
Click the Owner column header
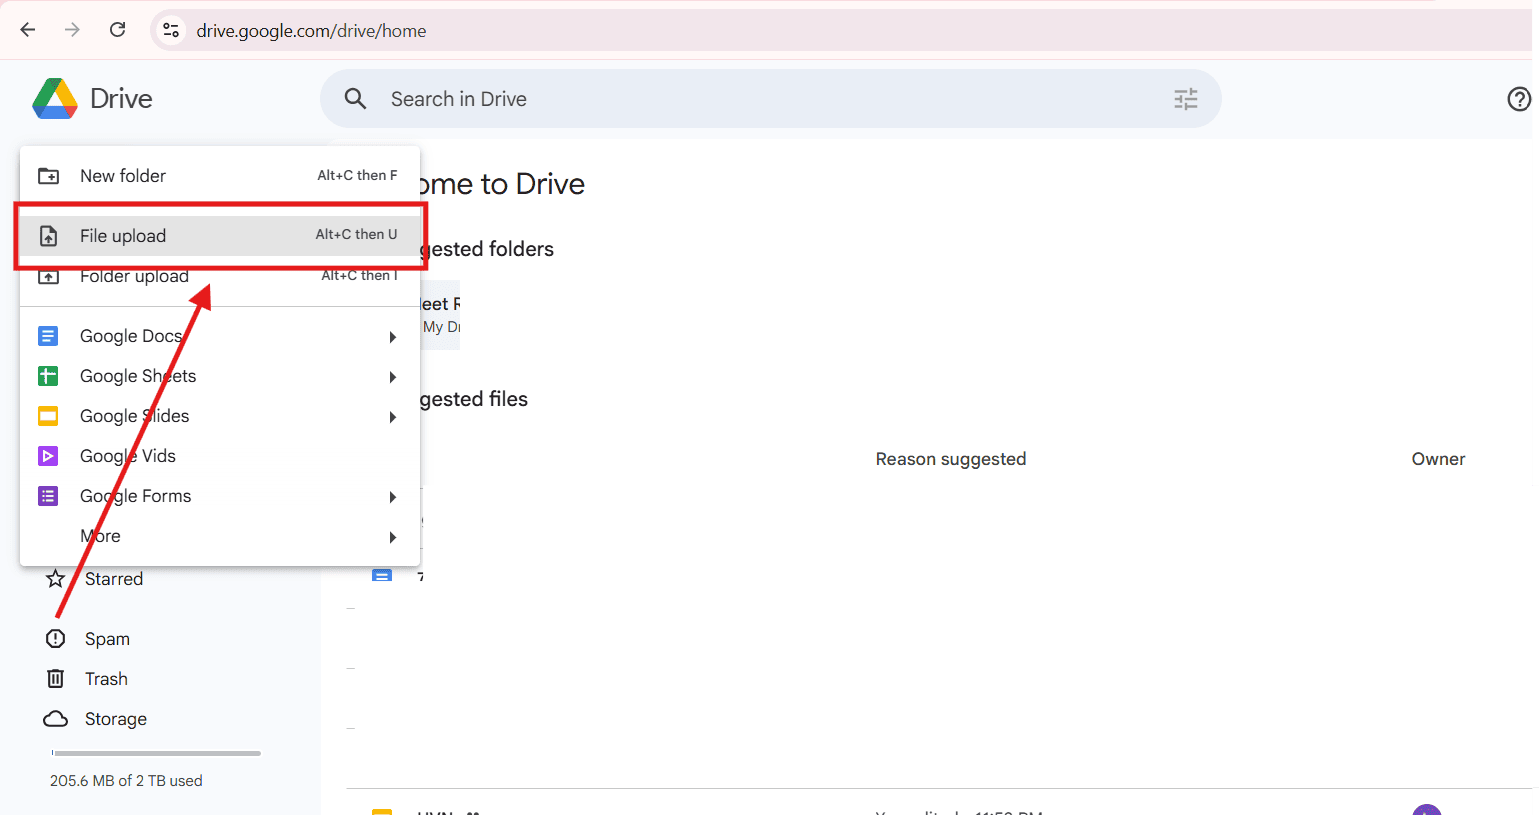1438,459
